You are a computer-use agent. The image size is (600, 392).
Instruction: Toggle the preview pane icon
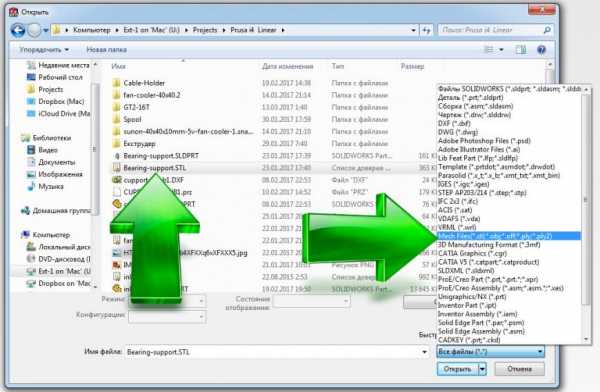[521, 50]
